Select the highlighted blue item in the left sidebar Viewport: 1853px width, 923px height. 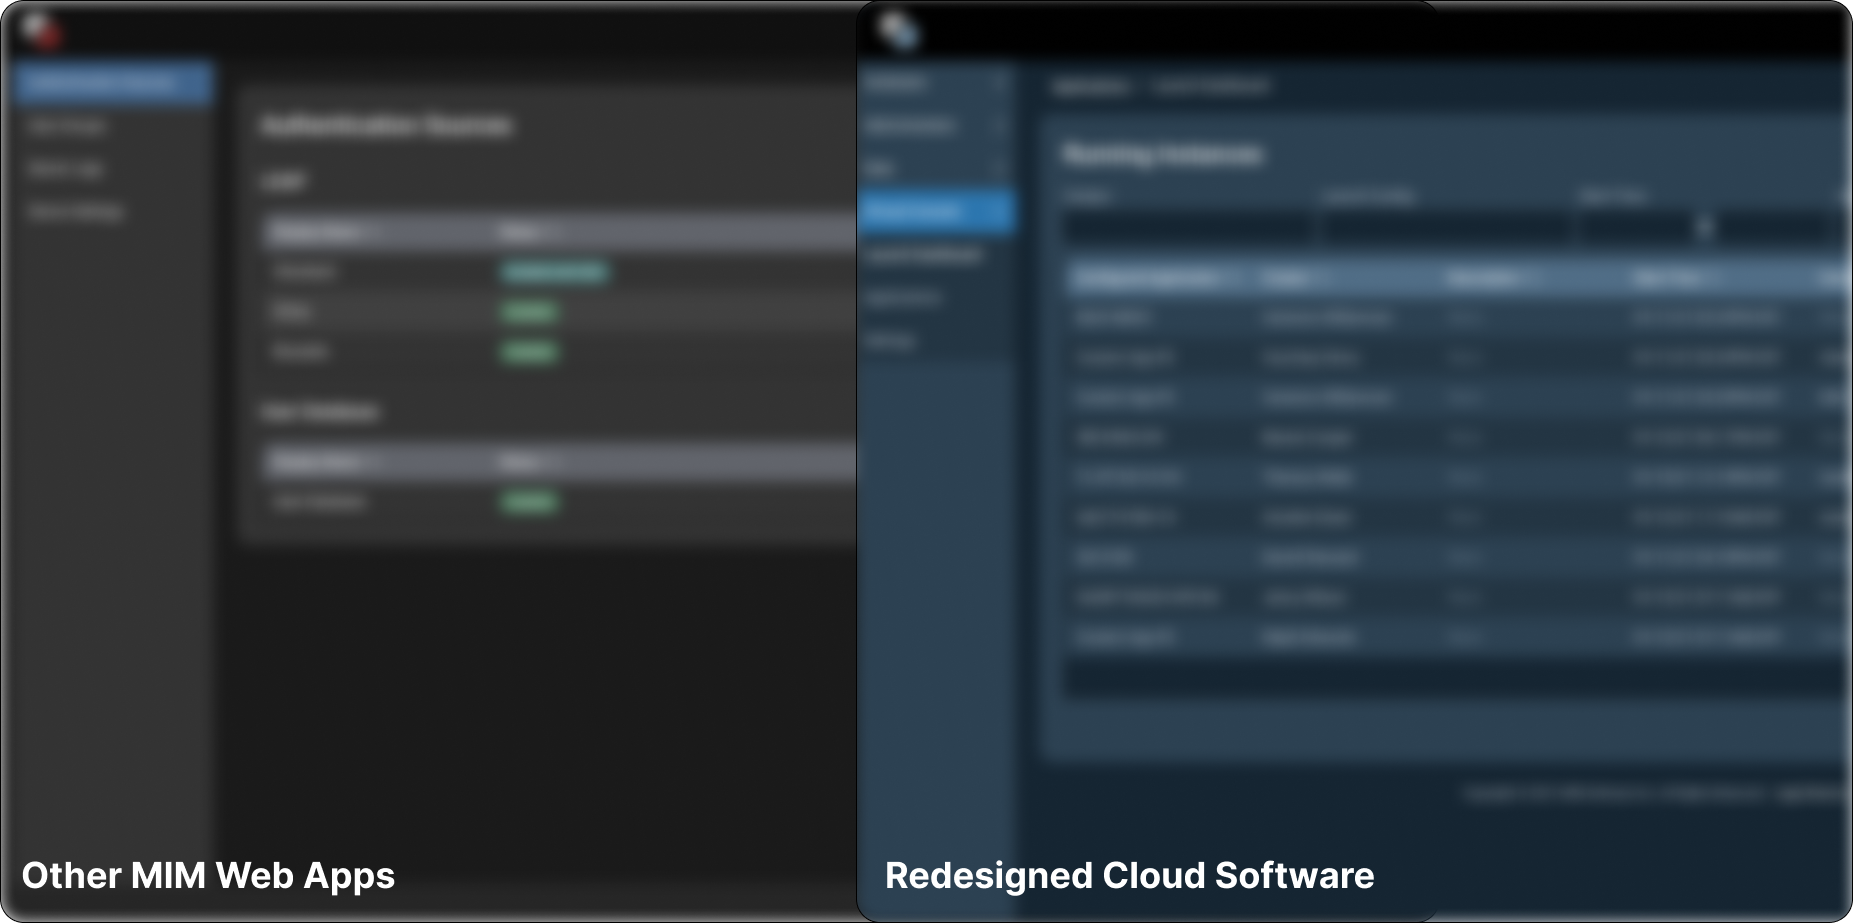pos(111,83)
